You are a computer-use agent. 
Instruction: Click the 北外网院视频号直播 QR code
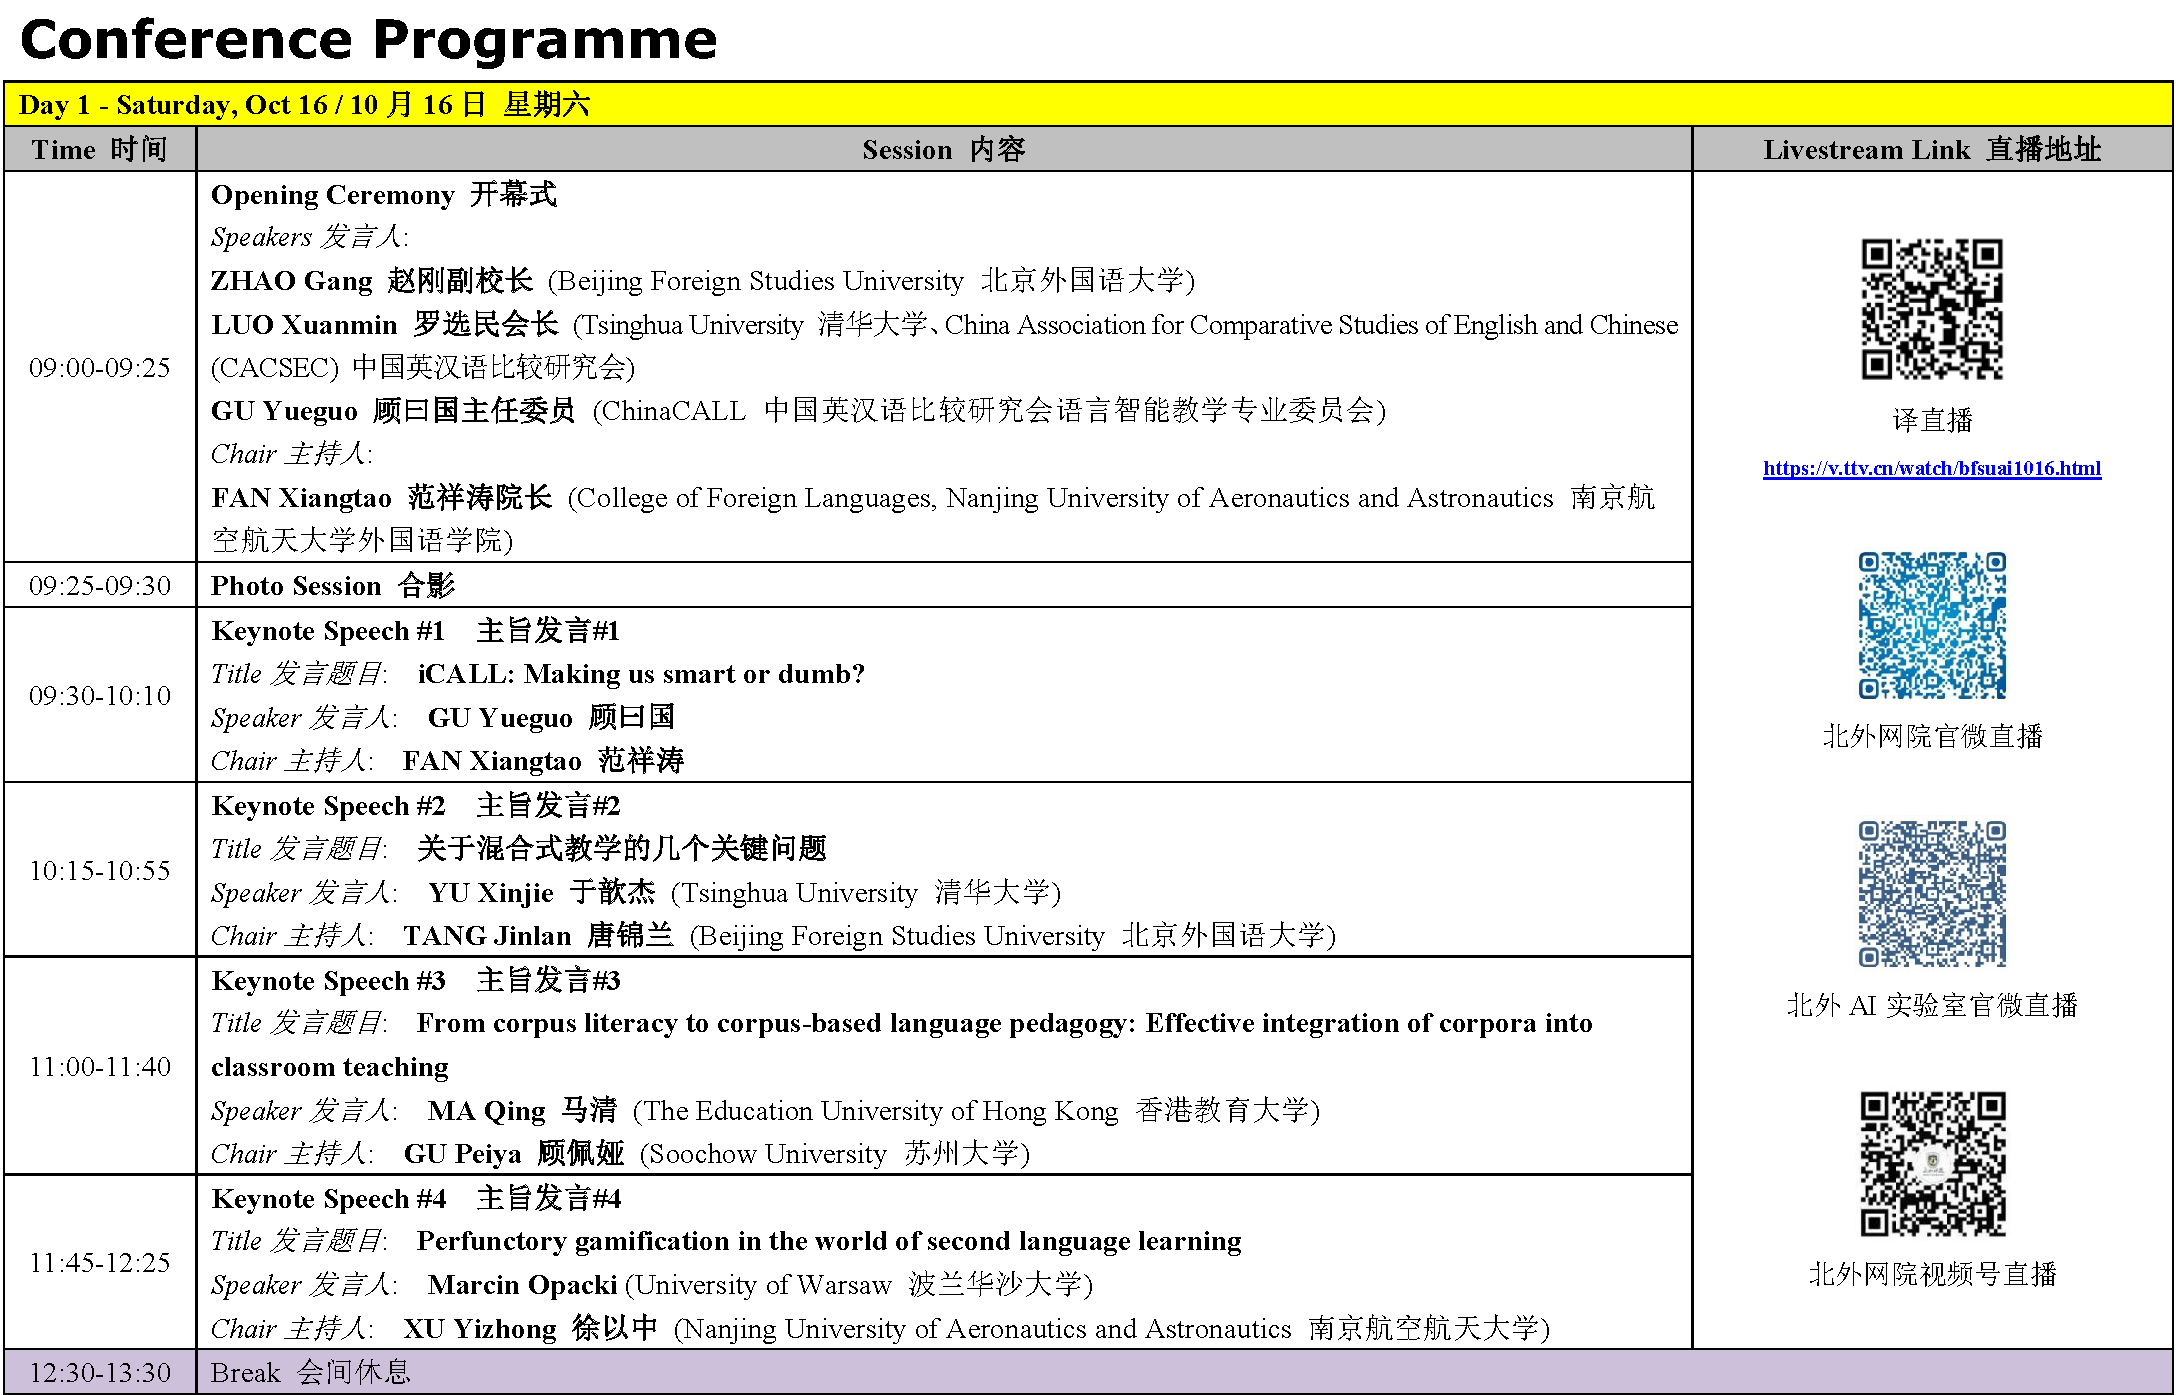coord(1932,1163)
